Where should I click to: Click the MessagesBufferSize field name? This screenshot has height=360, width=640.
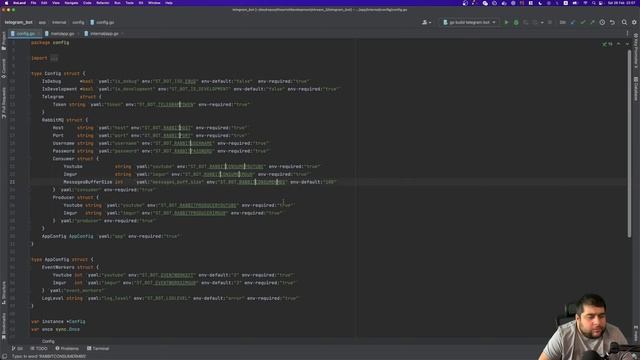(87, 182)
